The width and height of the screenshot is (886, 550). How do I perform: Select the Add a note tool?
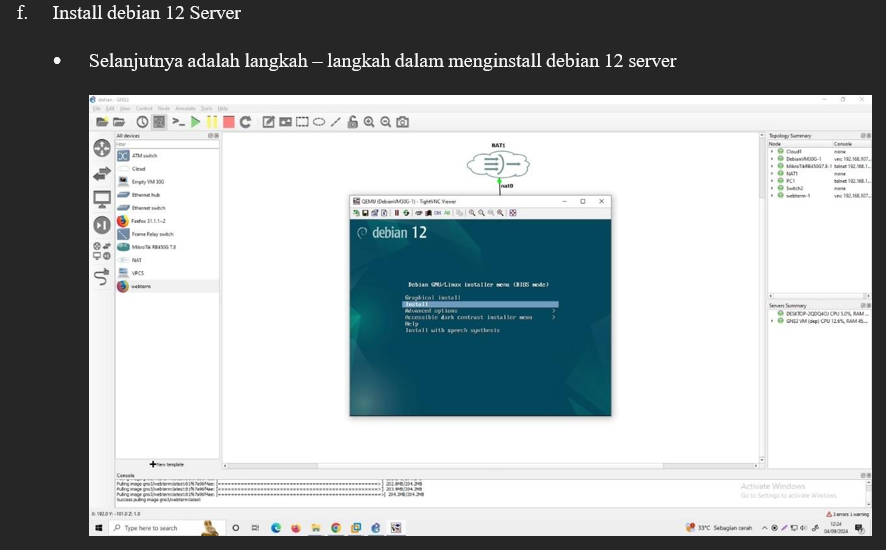[268, 122]
